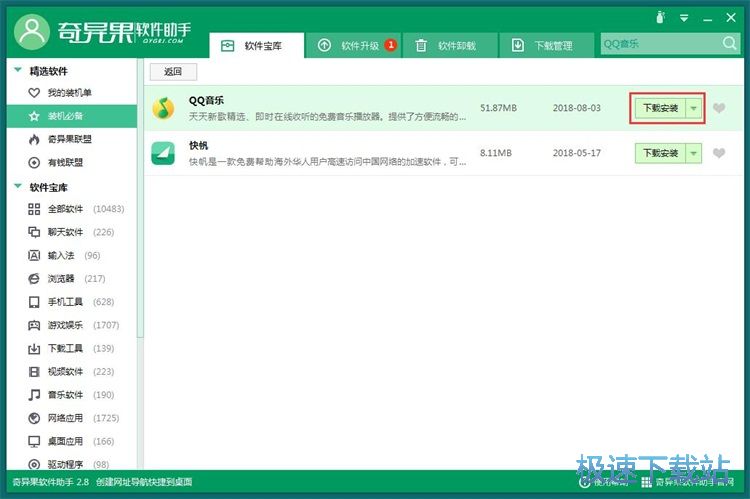Click the 返回 back button
Screen dimensions: 750x499
173,72
